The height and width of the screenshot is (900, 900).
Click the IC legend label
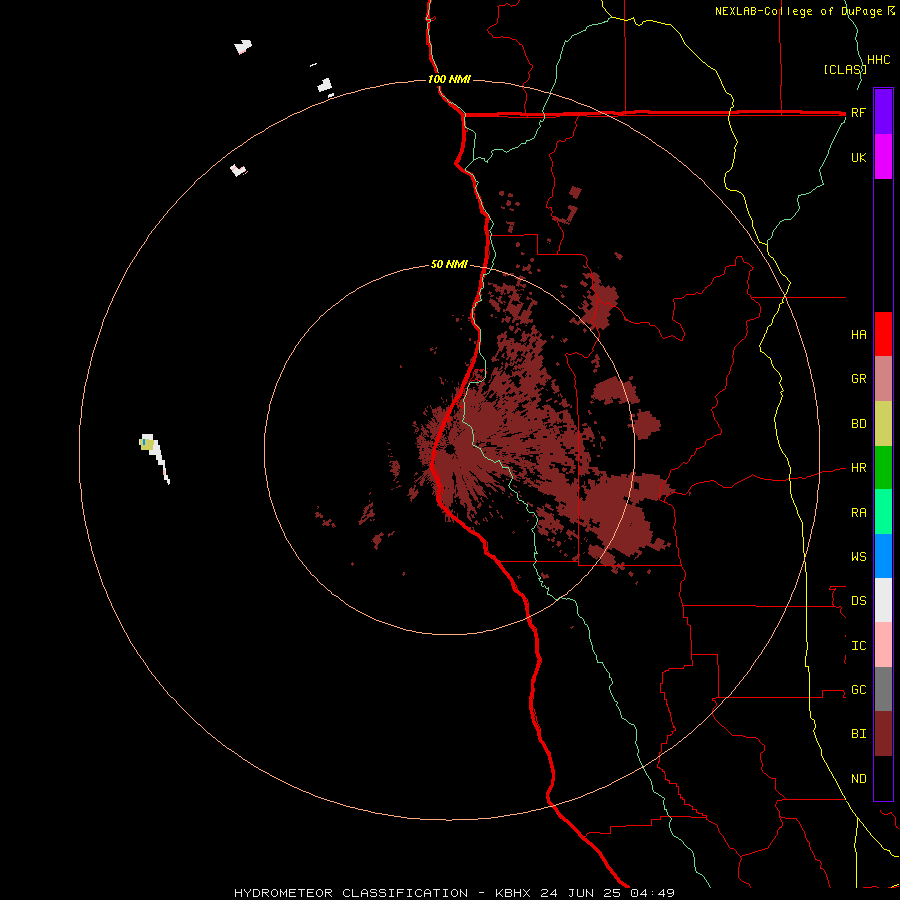(x=858, y=646)
